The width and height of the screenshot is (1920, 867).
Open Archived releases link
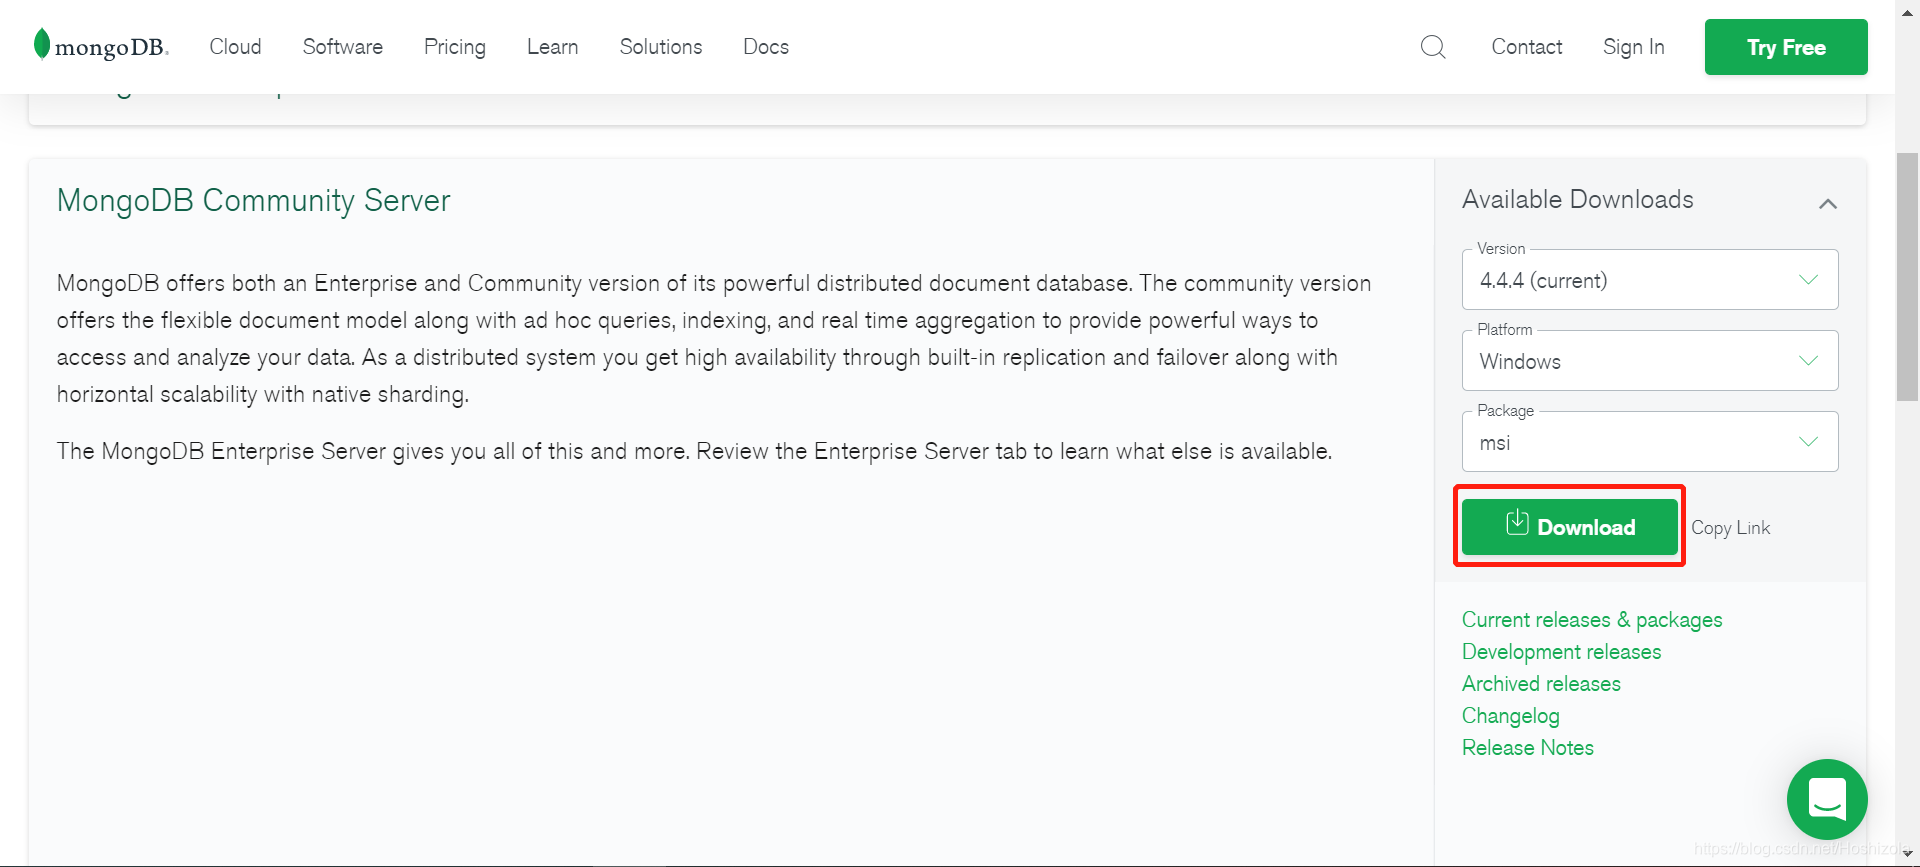1541,684
